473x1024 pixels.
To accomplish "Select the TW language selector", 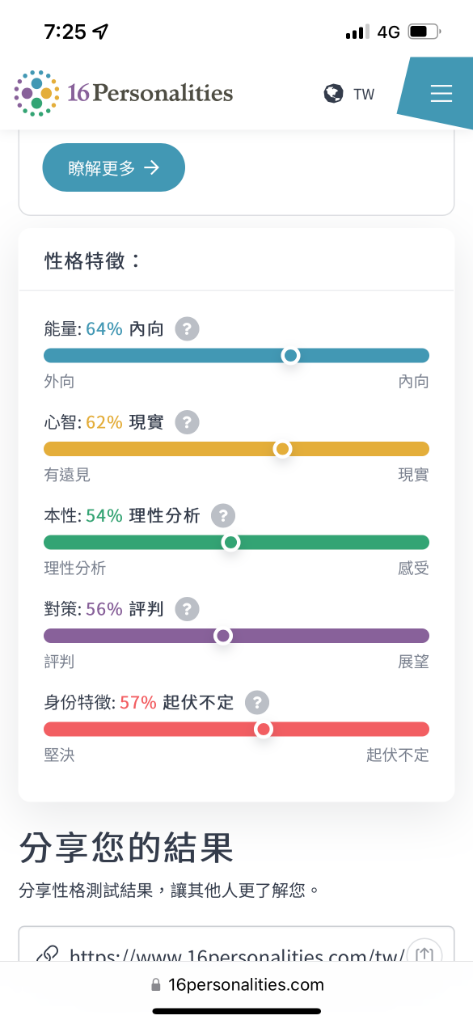I will pos(364,95).
